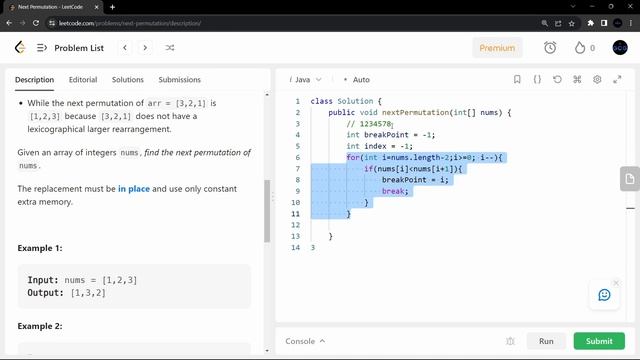Switch to the Submissions tab

pyautogui.click(x=180, y=80)
